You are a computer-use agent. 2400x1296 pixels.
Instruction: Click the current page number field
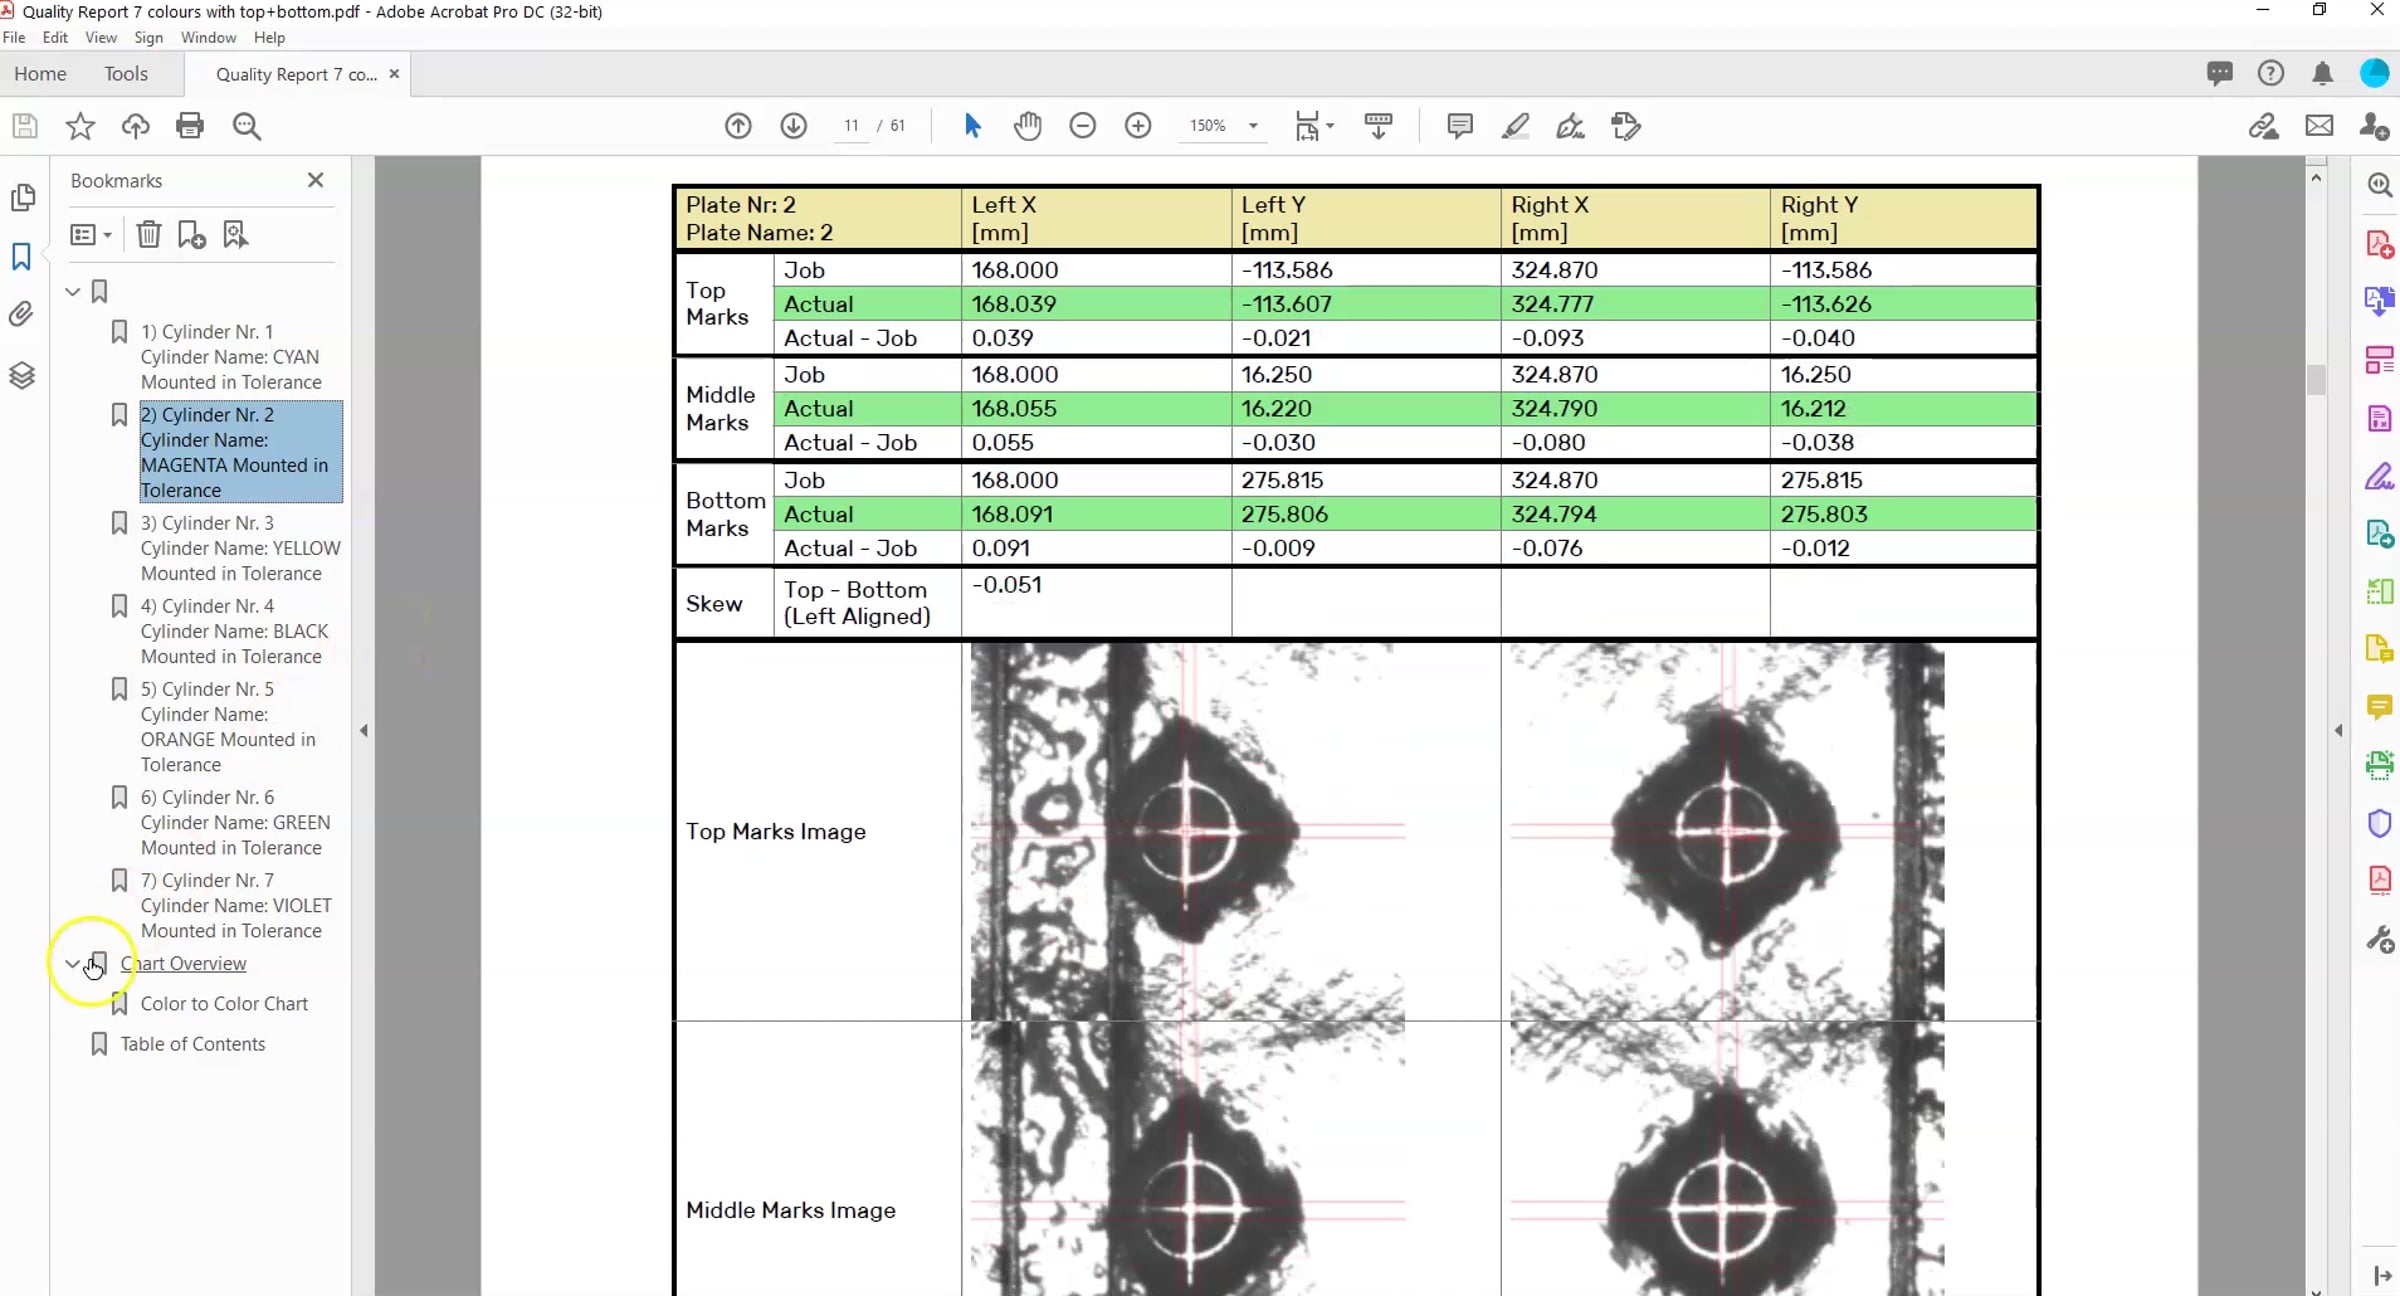point(851,126)
